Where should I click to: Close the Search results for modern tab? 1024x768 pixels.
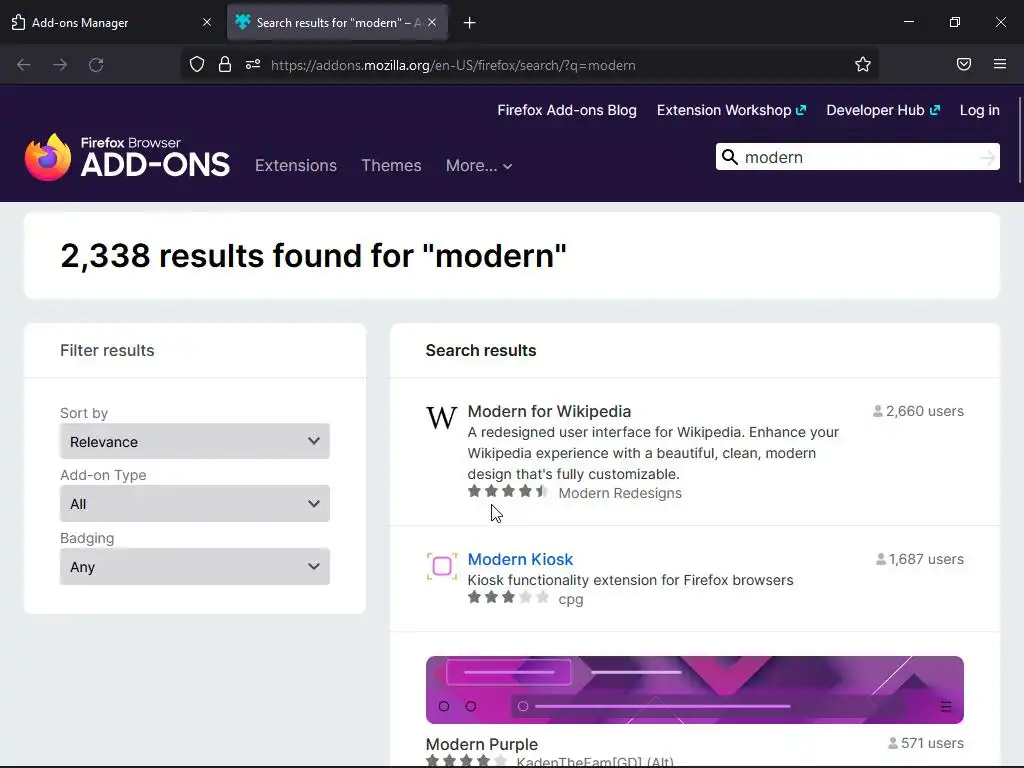pos(432,22)
